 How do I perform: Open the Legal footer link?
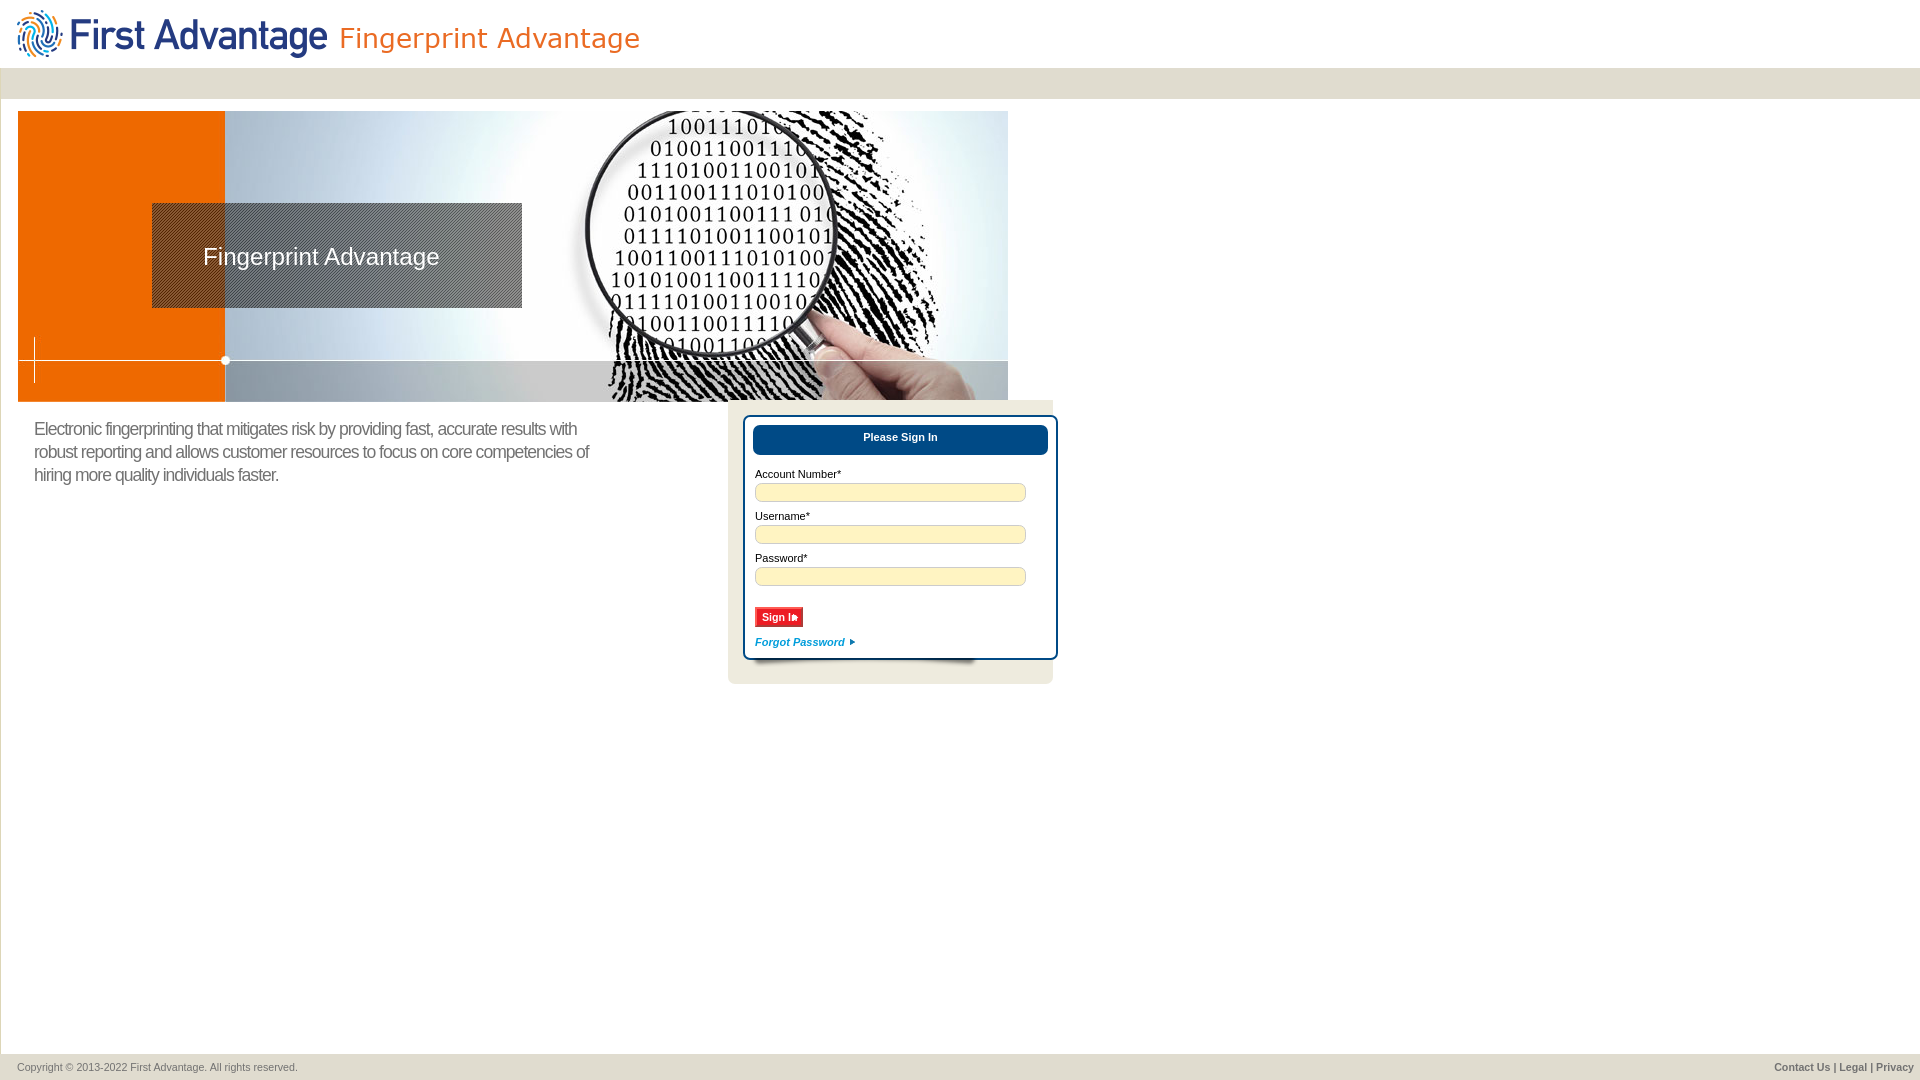click(1853, 1067)
